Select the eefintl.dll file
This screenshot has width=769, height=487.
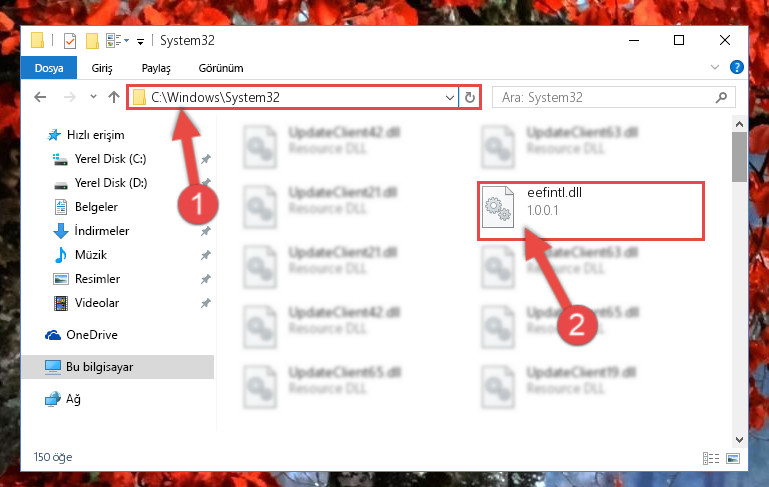591,210
